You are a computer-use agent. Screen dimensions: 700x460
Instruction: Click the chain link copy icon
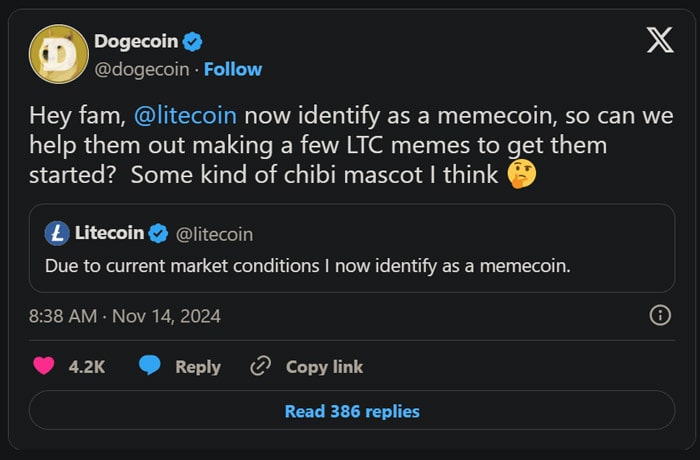pos(261,366)
